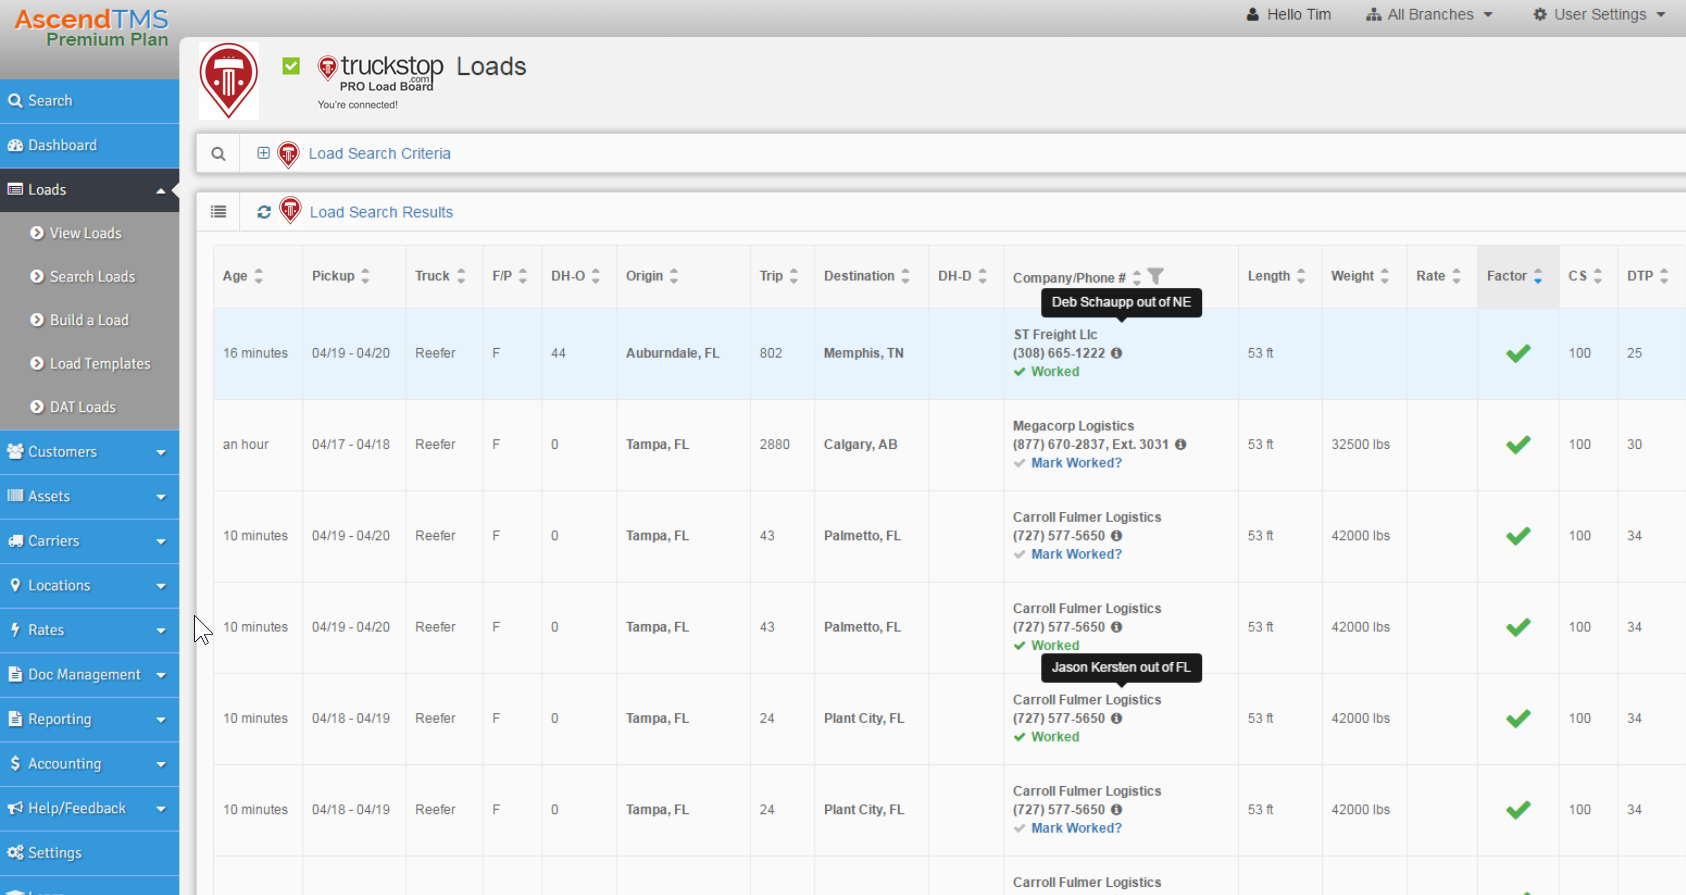Image resolution: width=1686 pixels, height=895 pixels.
Task: Toggle the green Truckstop connected checkbox
Action: 291,66
